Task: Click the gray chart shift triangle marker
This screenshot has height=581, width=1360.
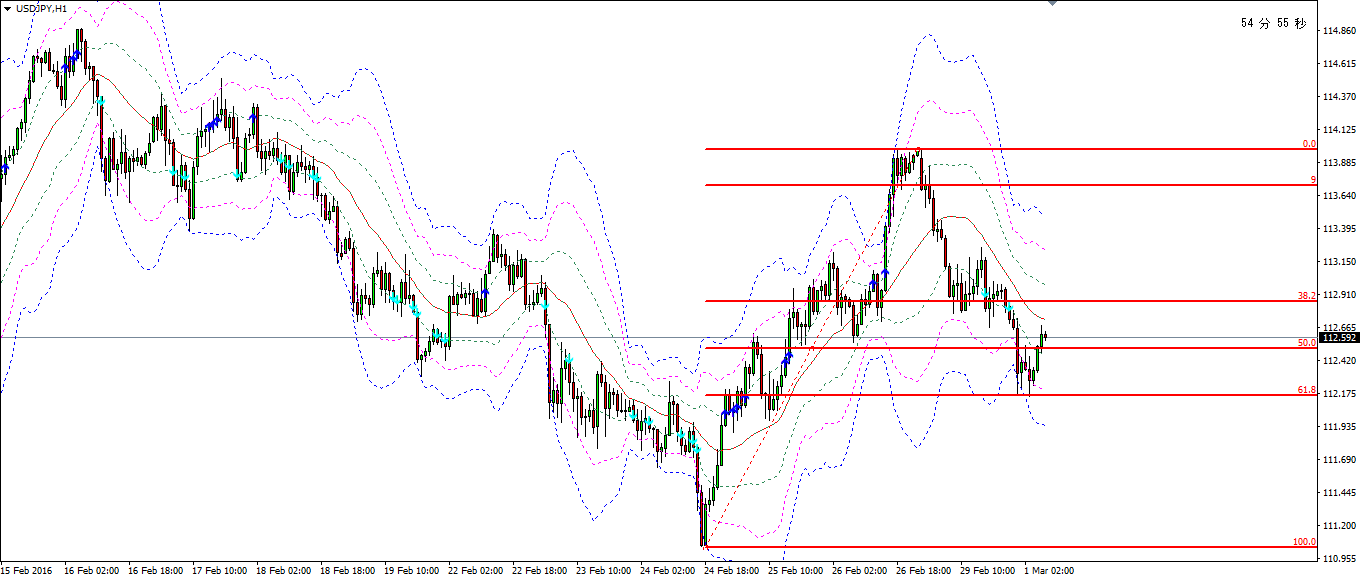Action: (x=1052, y=3)
